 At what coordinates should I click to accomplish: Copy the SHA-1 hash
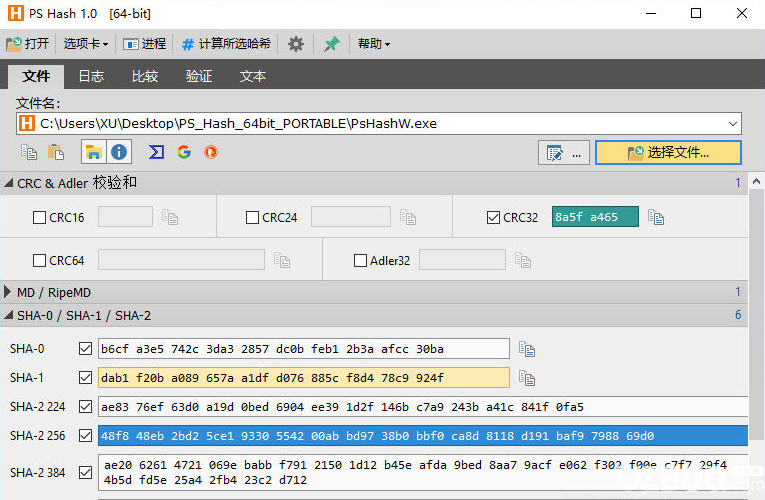click(x=527, y=378)
